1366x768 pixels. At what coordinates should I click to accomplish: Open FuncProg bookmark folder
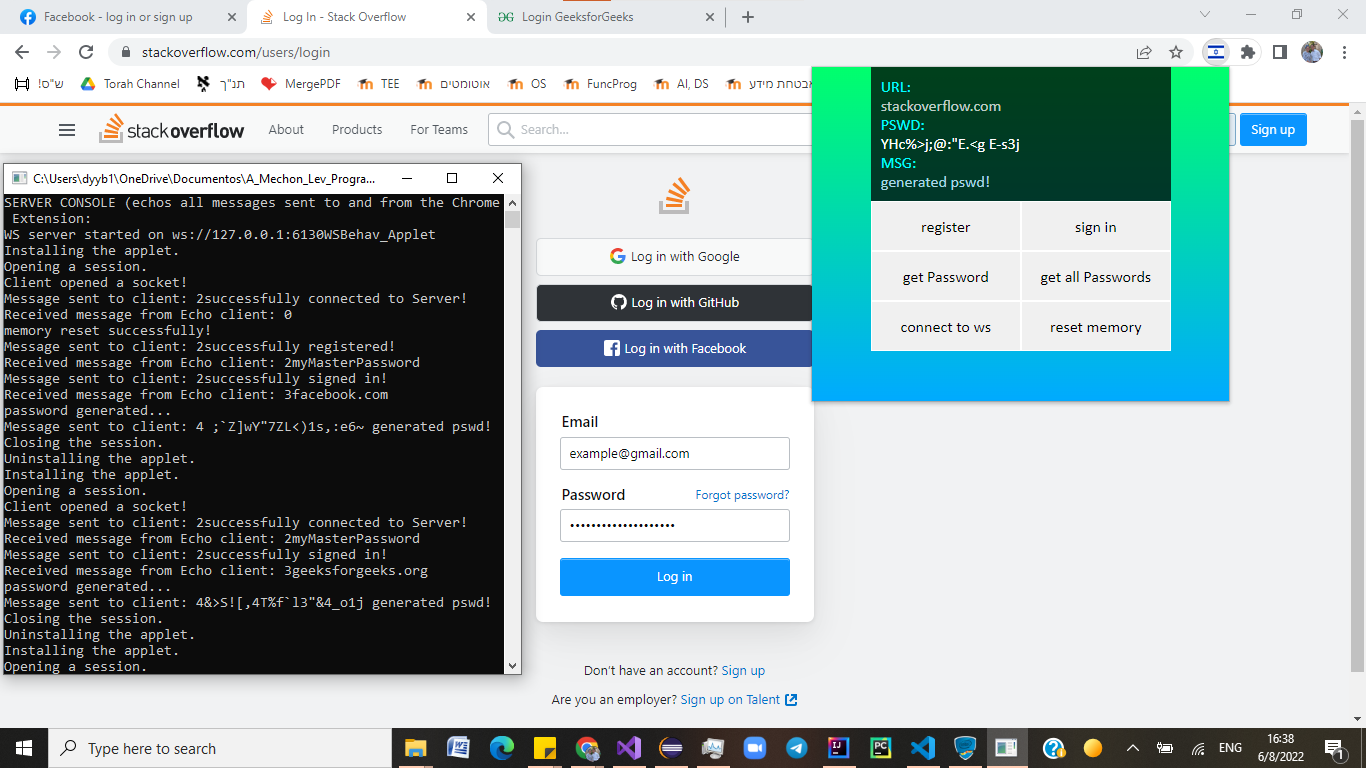601,84
